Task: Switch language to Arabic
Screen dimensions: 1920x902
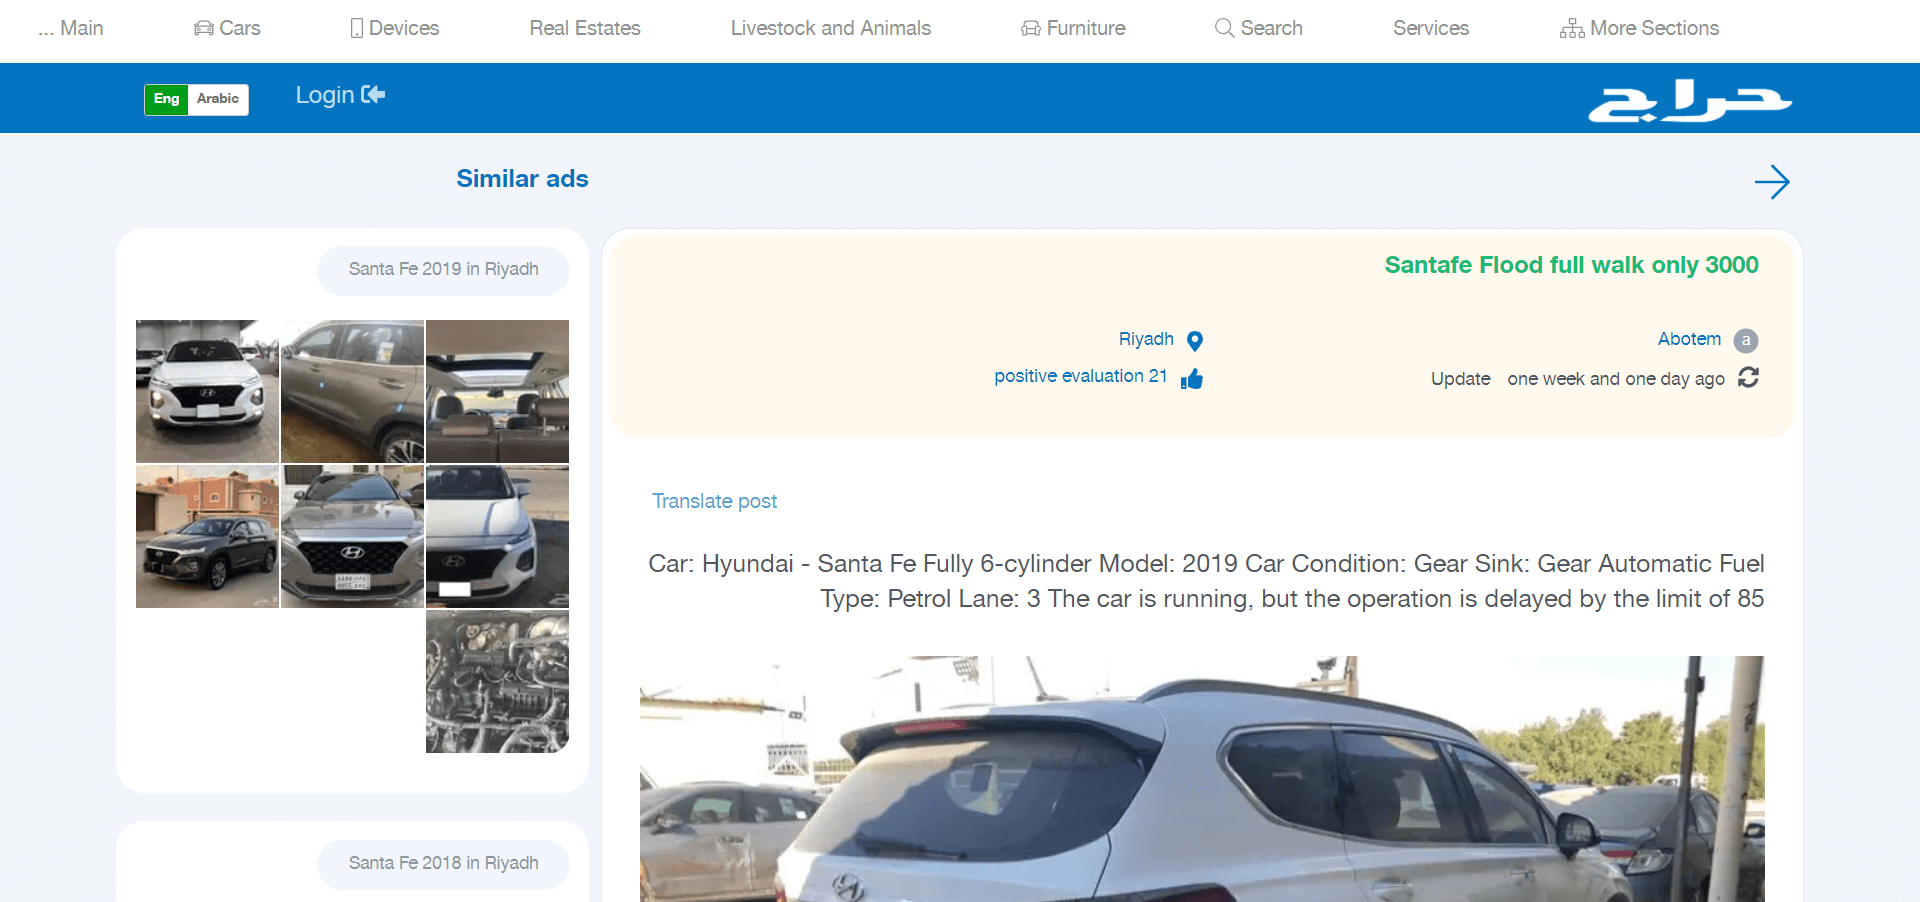Action: 218,99
